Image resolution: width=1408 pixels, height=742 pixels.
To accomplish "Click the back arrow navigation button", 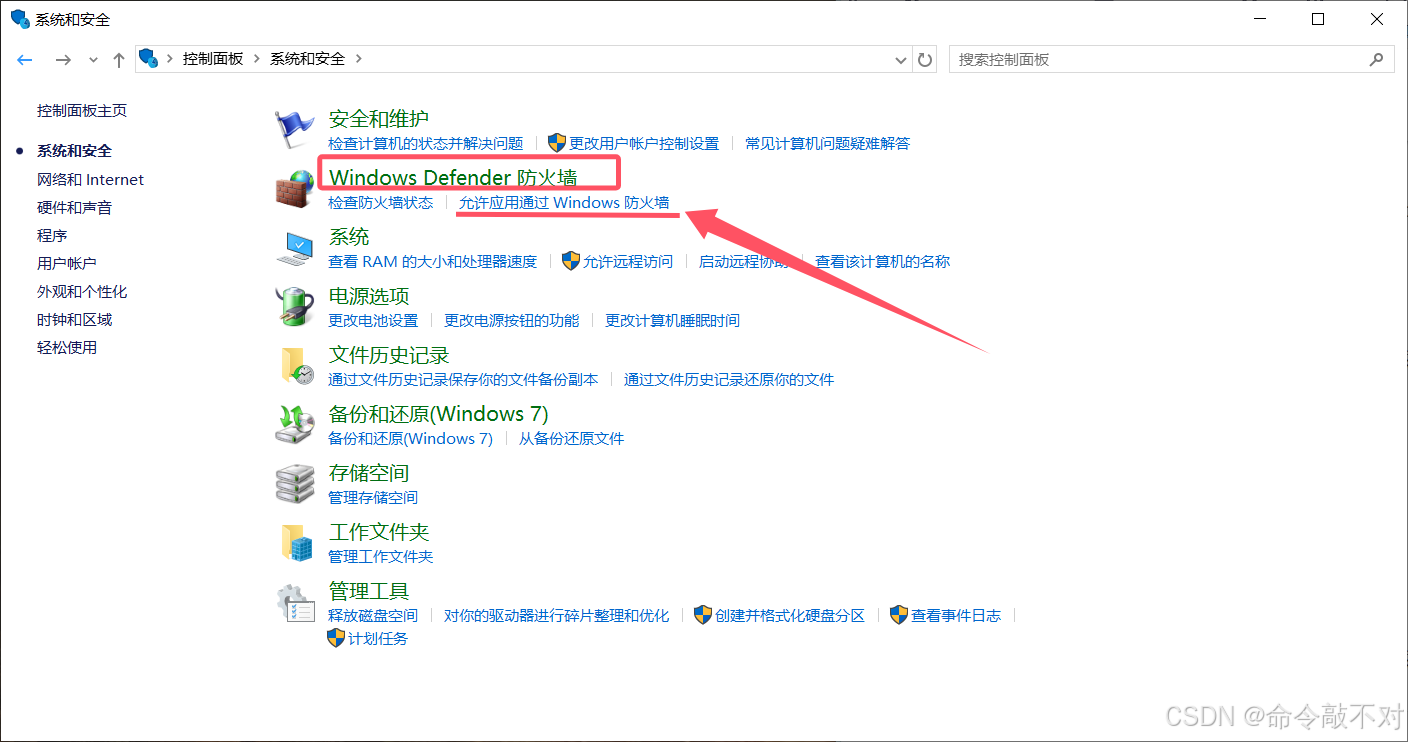I will (26, 60).
